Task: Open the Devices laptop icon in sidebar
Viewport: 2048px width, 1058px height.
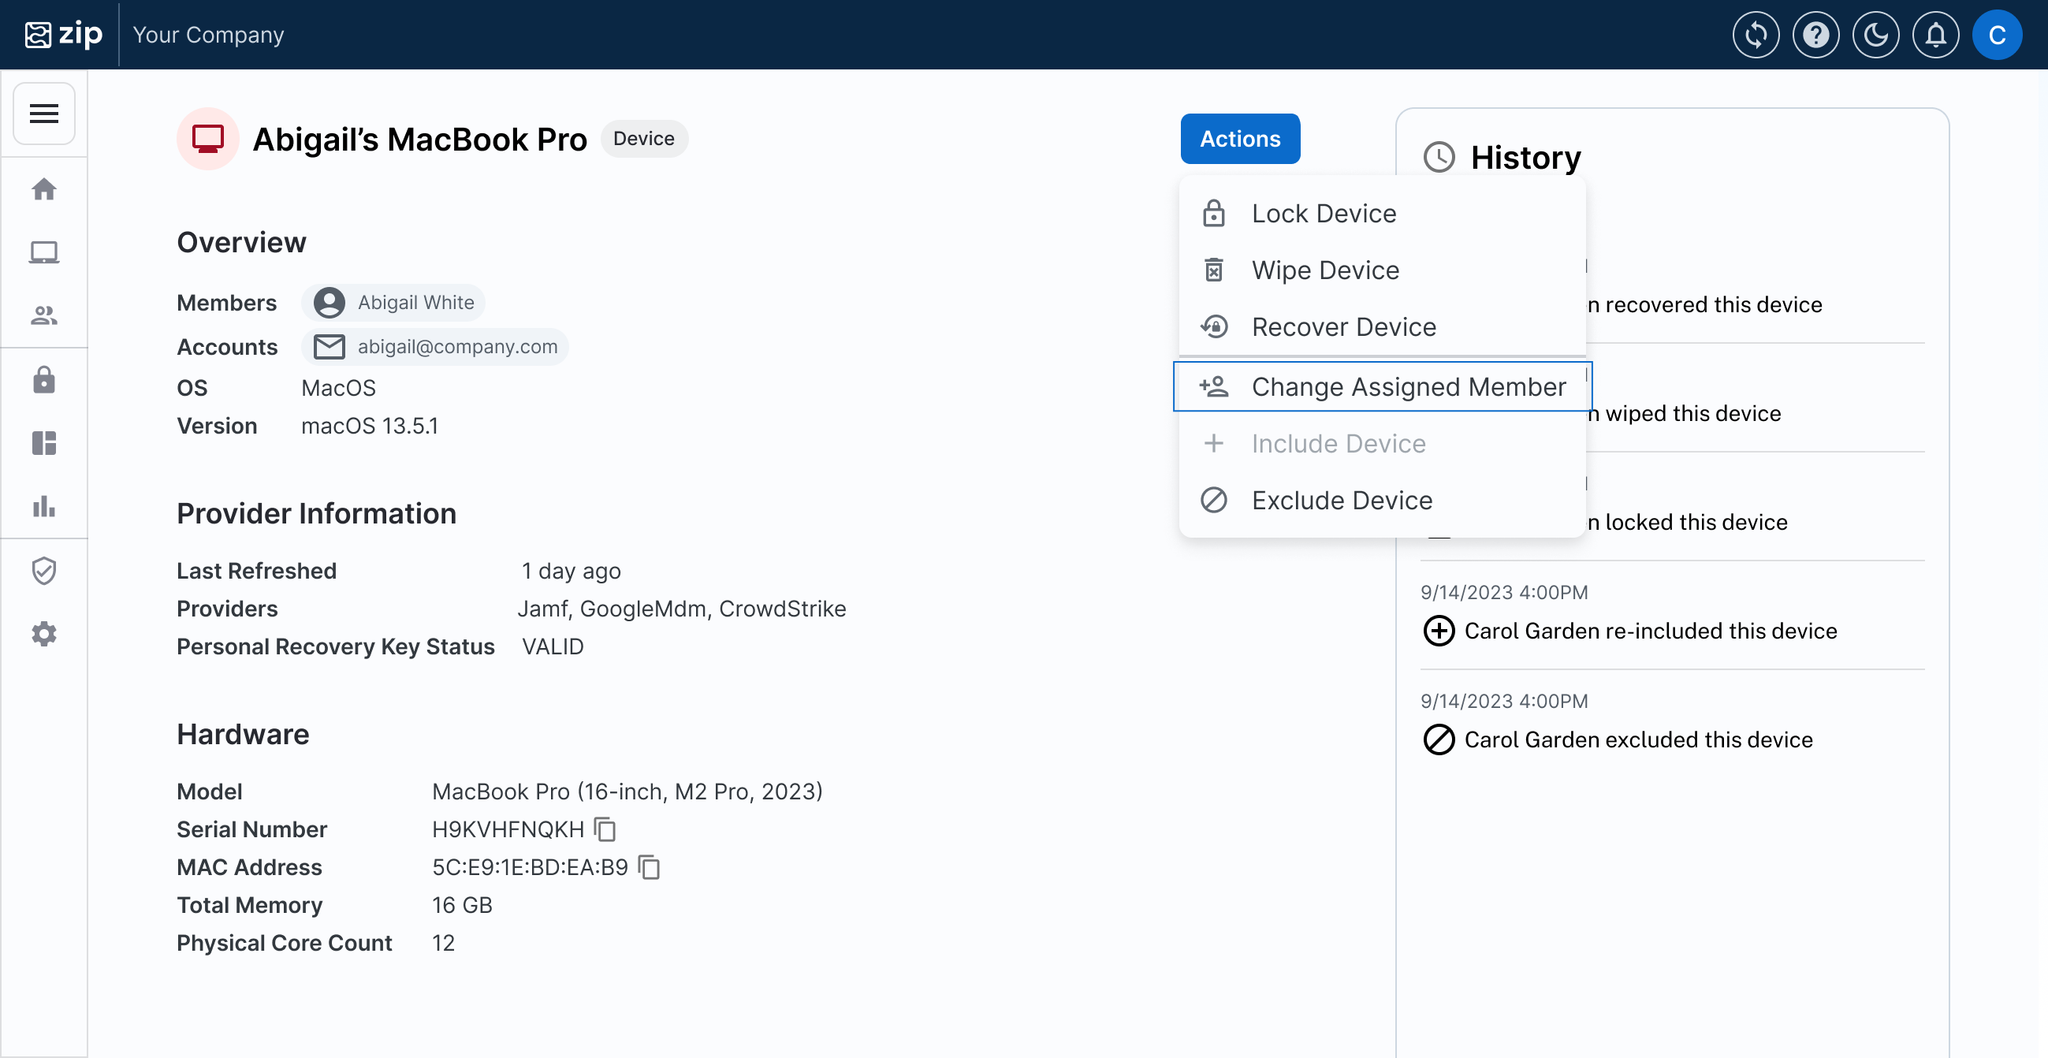Action: point(44,253)
